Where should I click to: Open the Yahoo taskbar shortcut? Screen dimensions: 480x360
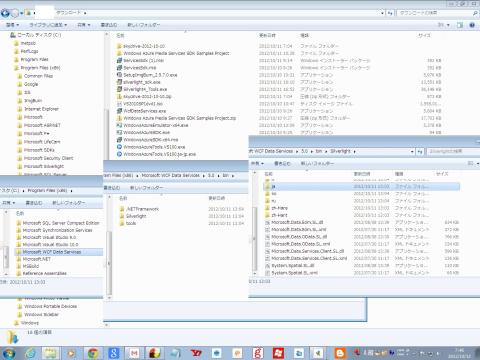(196, 353)
